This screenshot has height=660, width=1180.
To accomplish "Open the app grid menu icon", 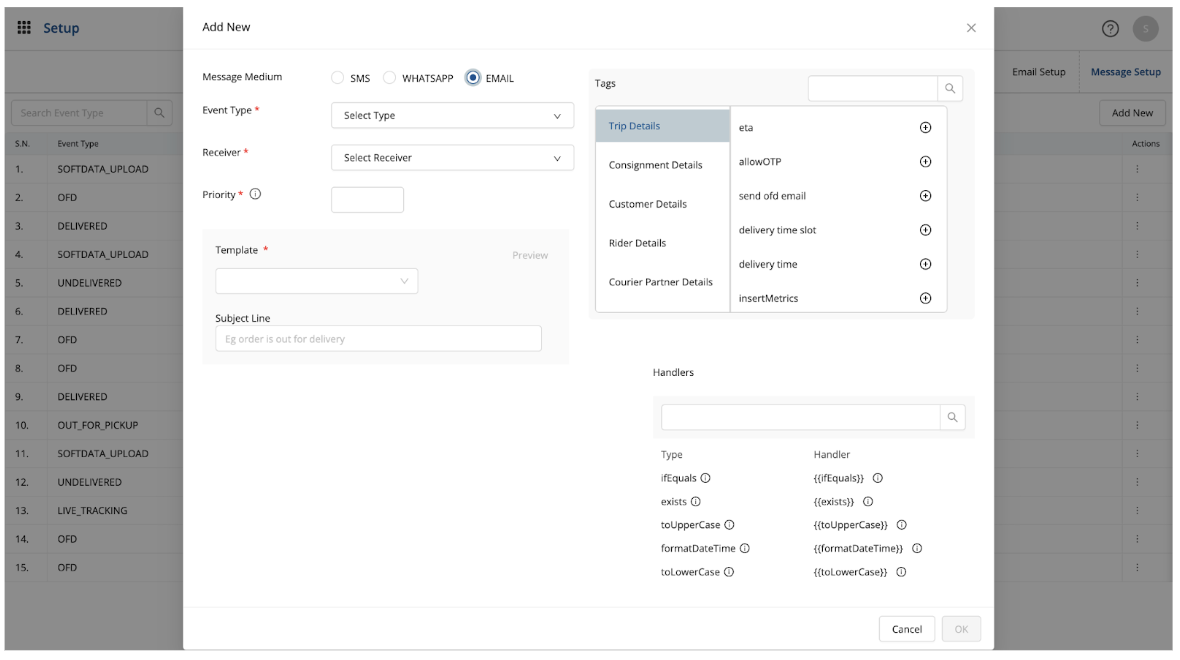I will (x=23, y=27).
